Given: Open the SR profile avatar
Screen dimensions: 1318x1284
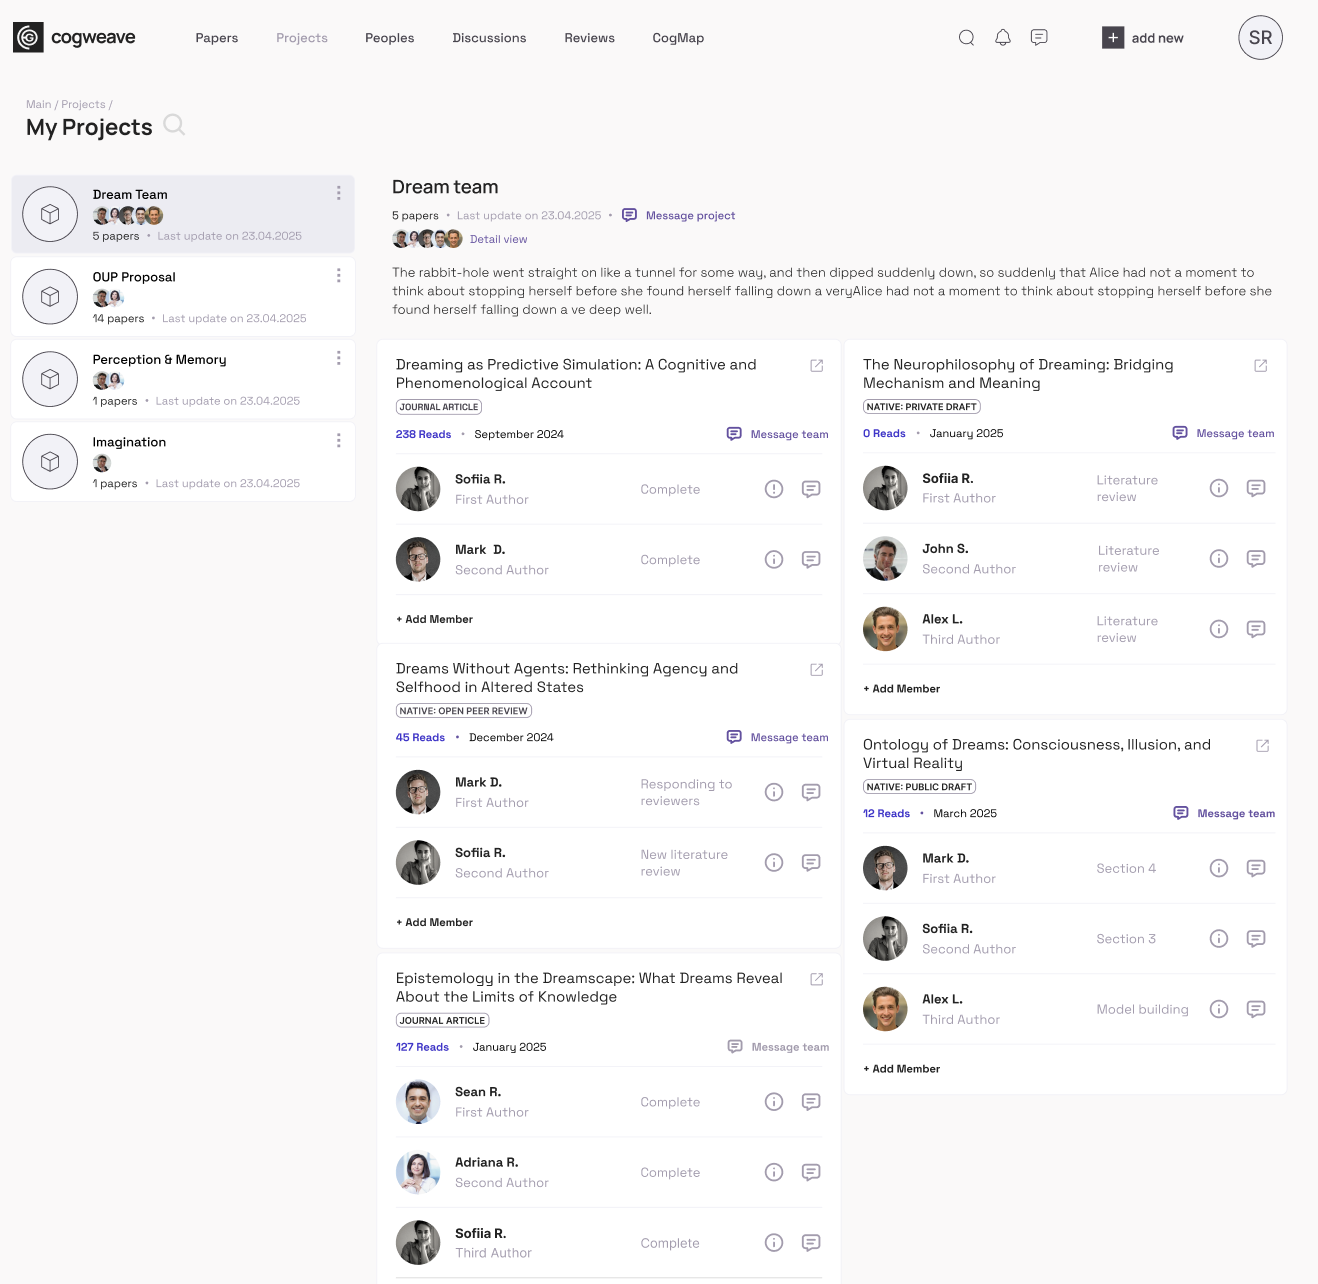Looking at the screenshot, I should click(1260, 38).
